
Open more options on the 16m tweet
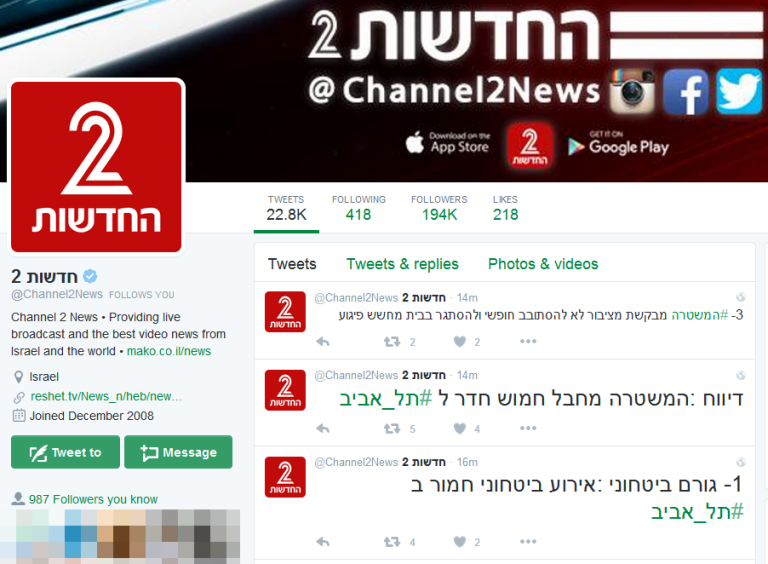(528, 541)
